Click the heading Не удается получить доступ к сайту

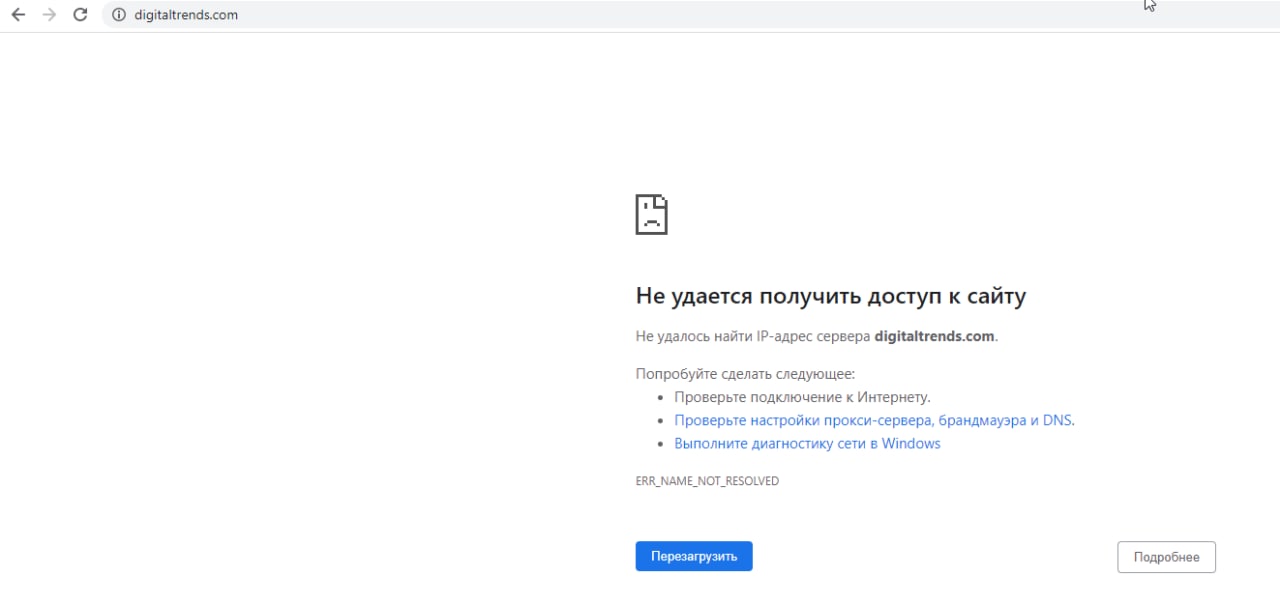(x=831, y=296)
